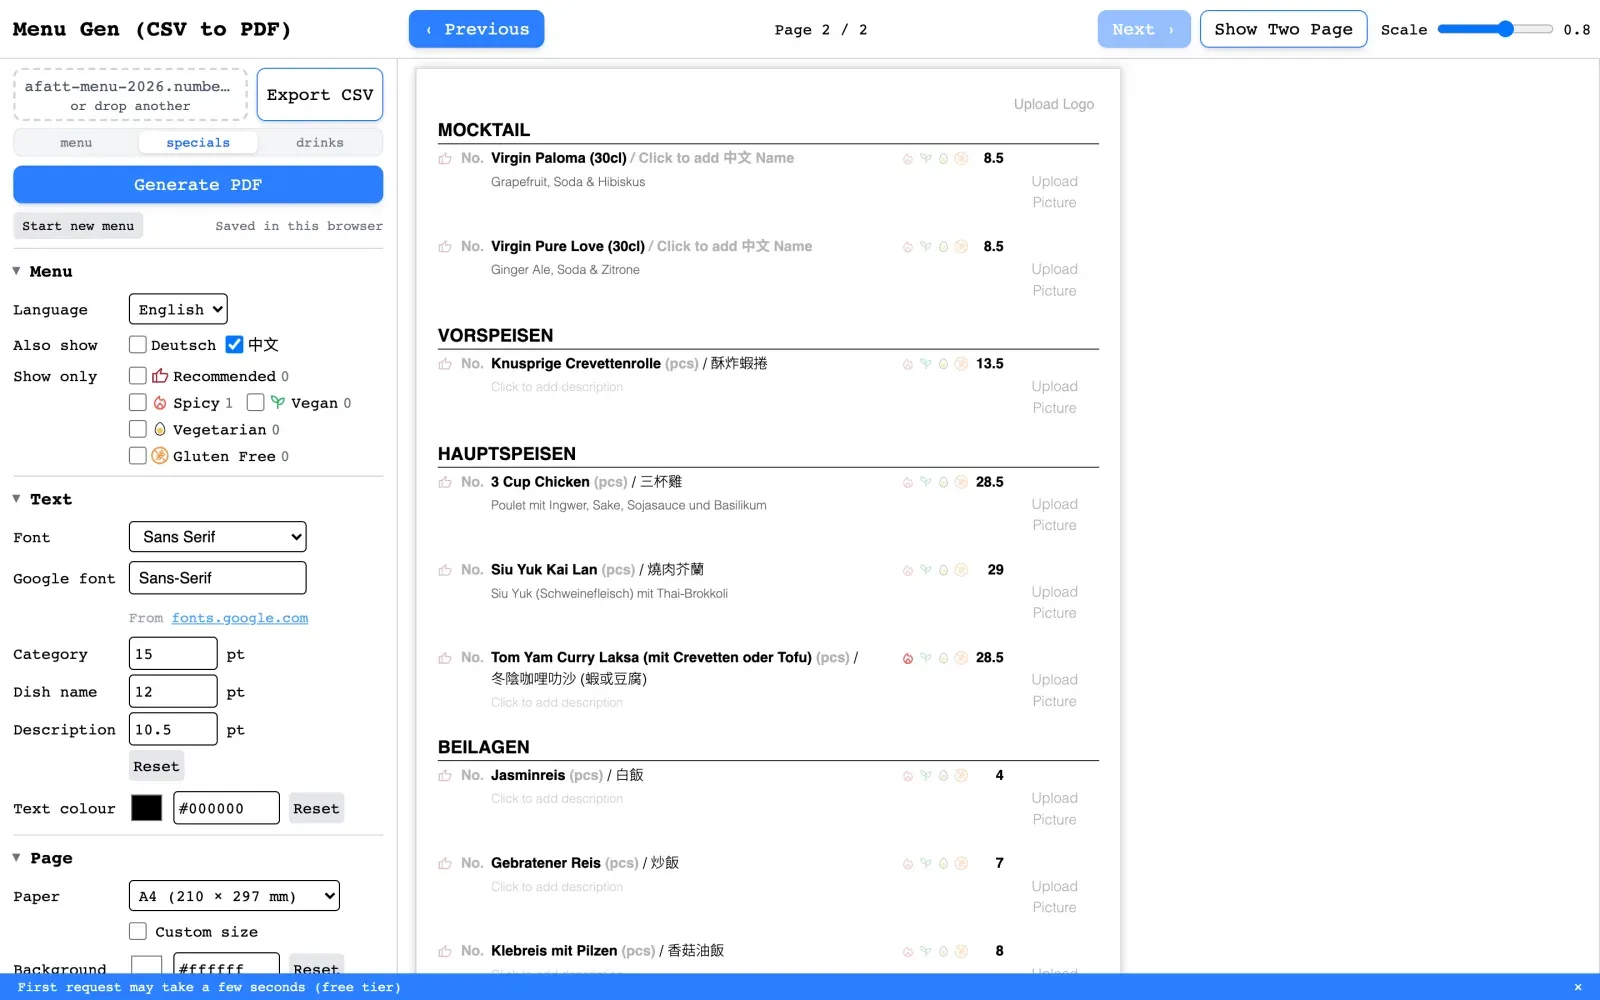This screenshot has height=1000, width=1600.
Task: Check the Spicy show-only filter
Action: coord(138,402)
